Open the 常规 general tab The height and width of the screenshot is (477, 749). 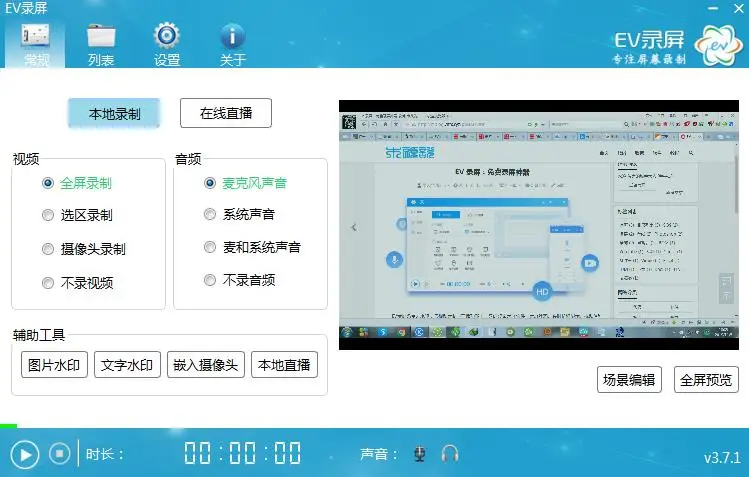click(x=35, y=44)
